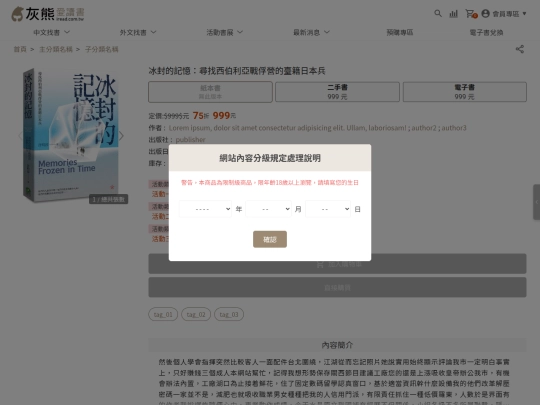This screenshot has width=540, height=405.
Task: Click the 直接購買 button
Action: tap(337, 287)
